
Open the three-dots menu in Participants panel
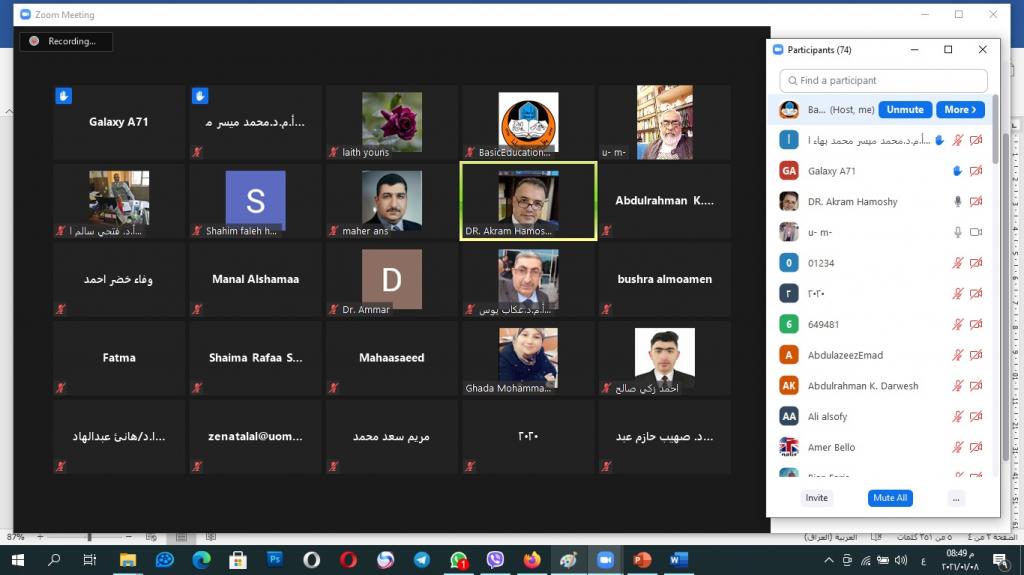pos(956,498)
